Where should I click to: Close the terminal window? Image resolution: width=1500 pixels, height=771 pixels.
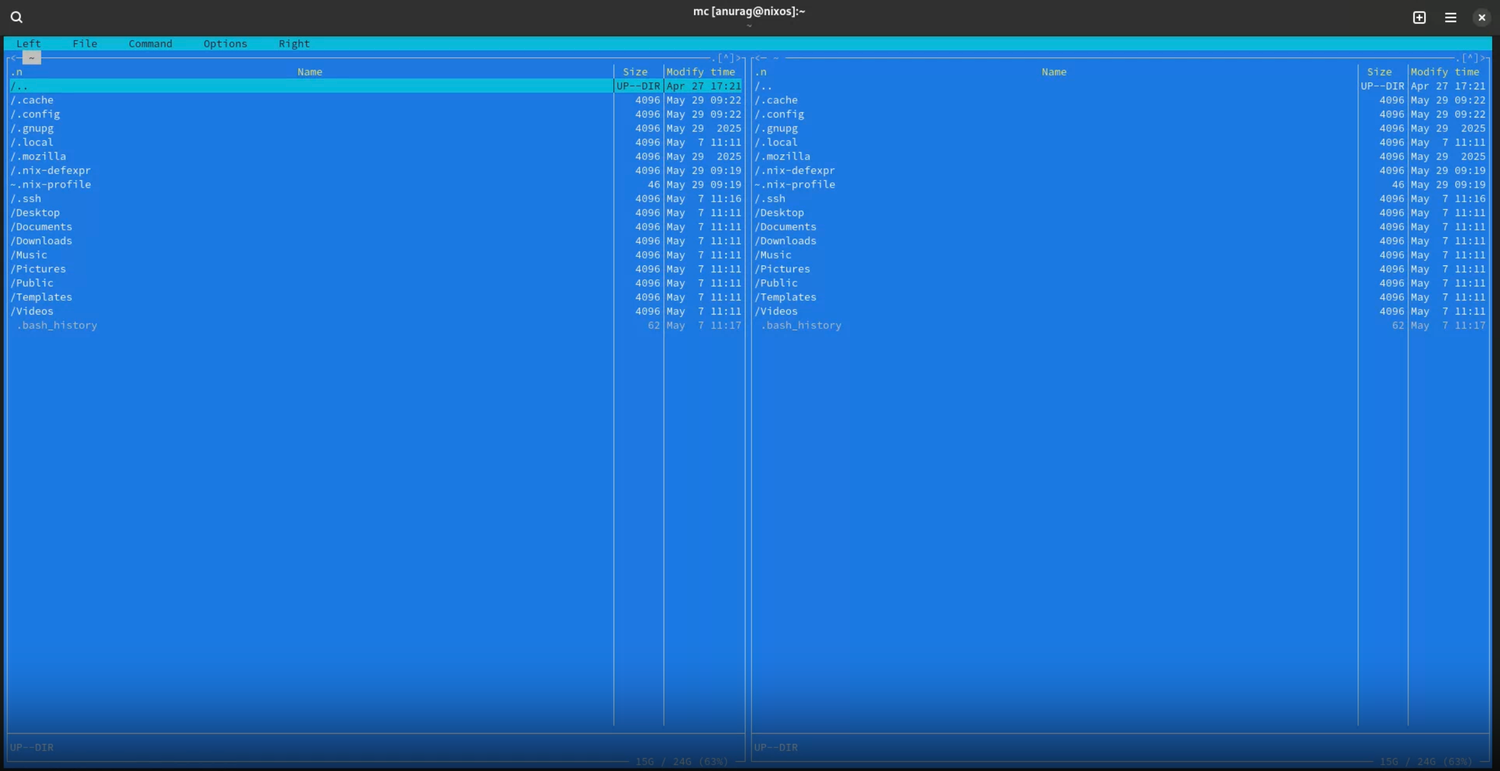[x=1481, y=17]
